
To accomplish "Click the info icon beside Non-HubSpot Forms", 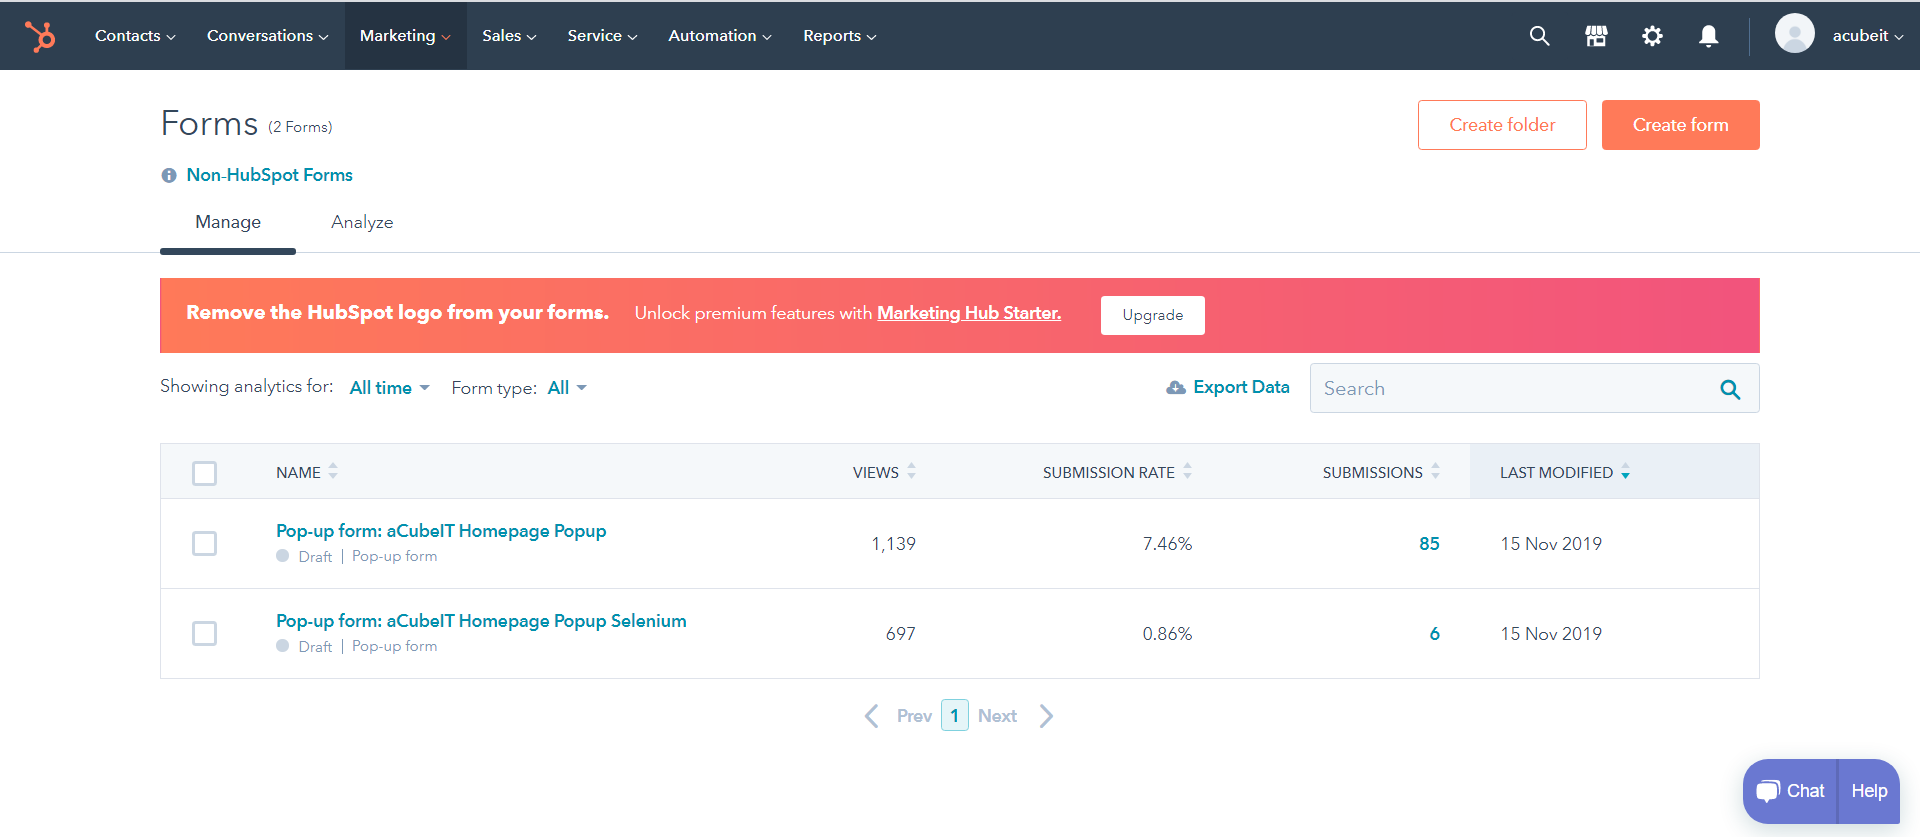I will [x=169, y=176].
